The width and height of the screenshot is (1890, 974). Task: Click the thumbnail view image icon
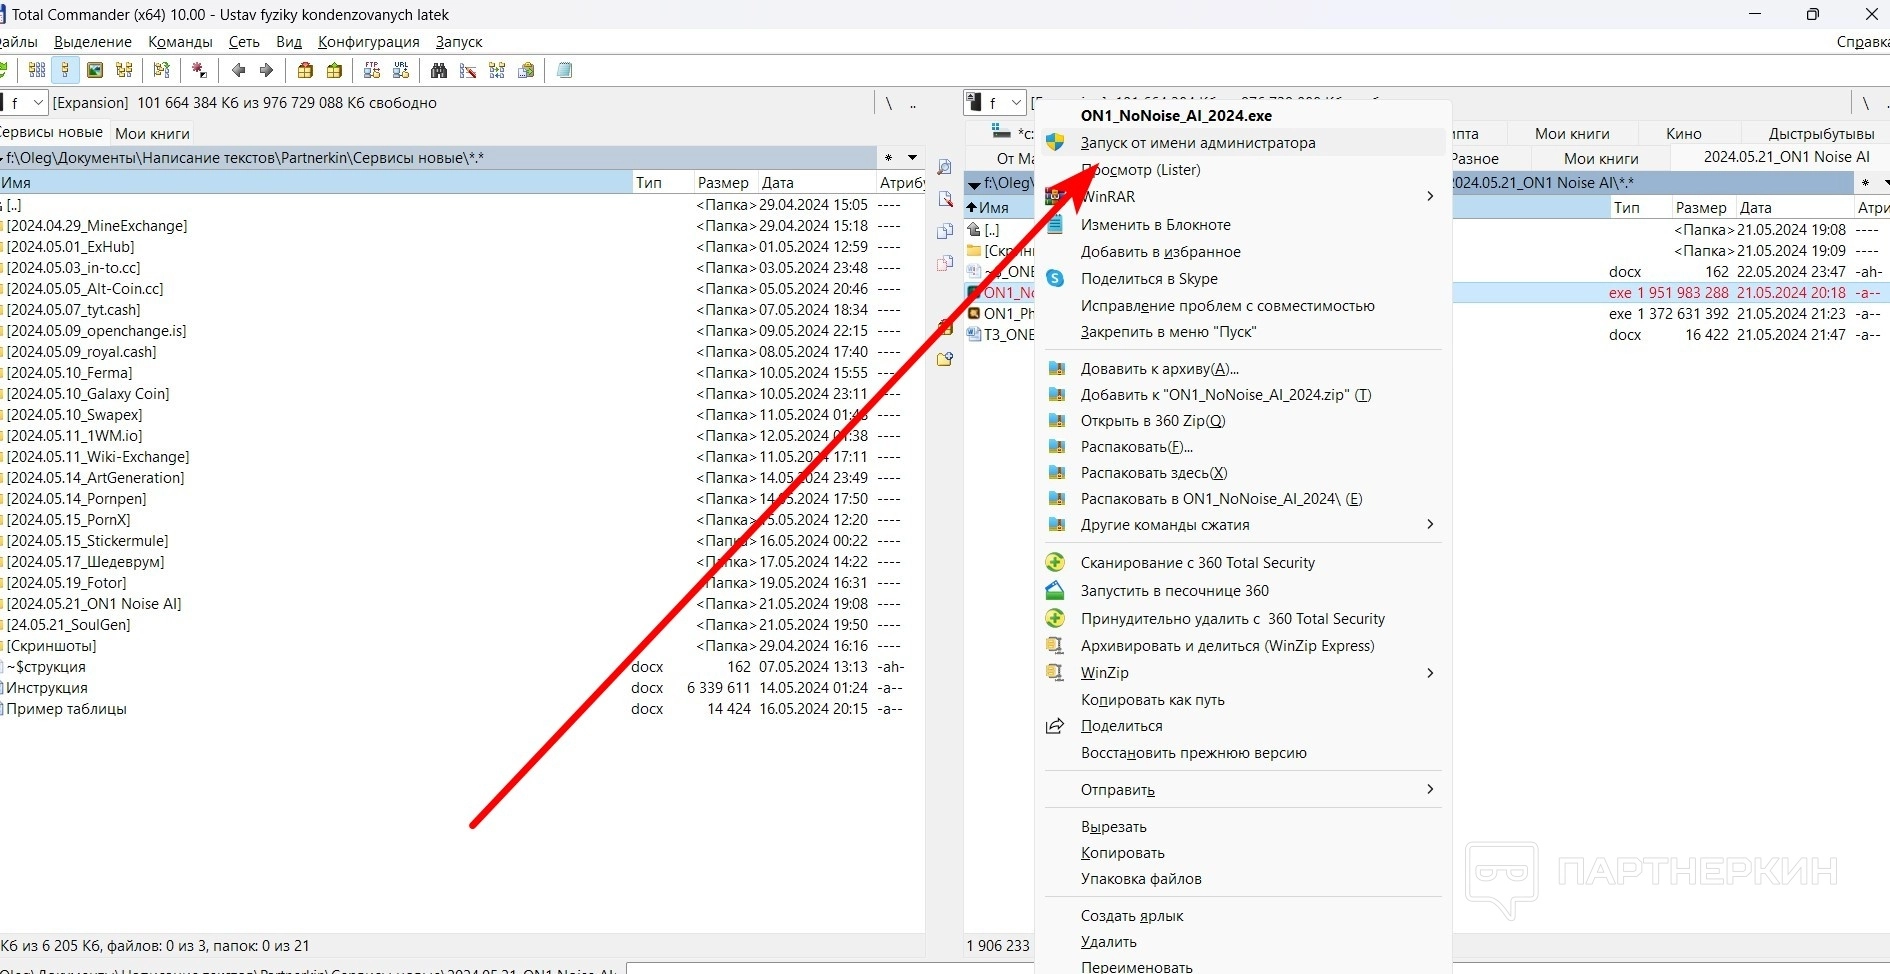tap(95, 70)
